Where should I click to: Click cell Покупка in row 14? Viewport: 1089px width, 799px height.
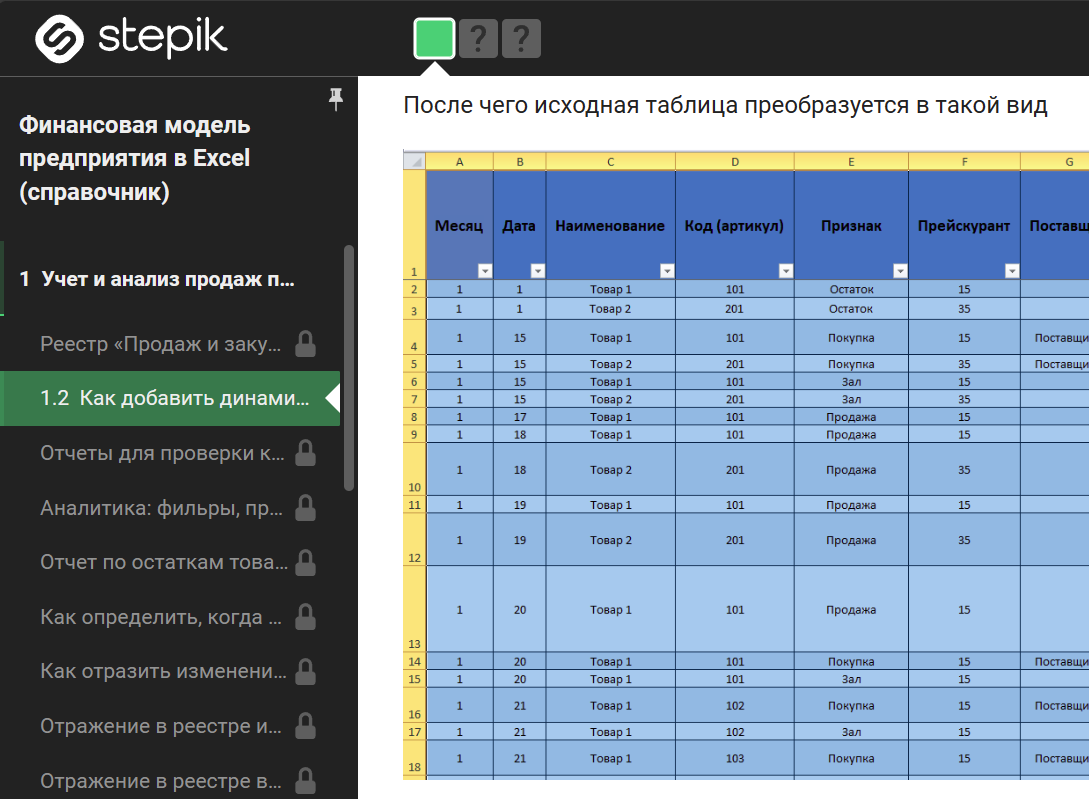[x=851, y=661]
